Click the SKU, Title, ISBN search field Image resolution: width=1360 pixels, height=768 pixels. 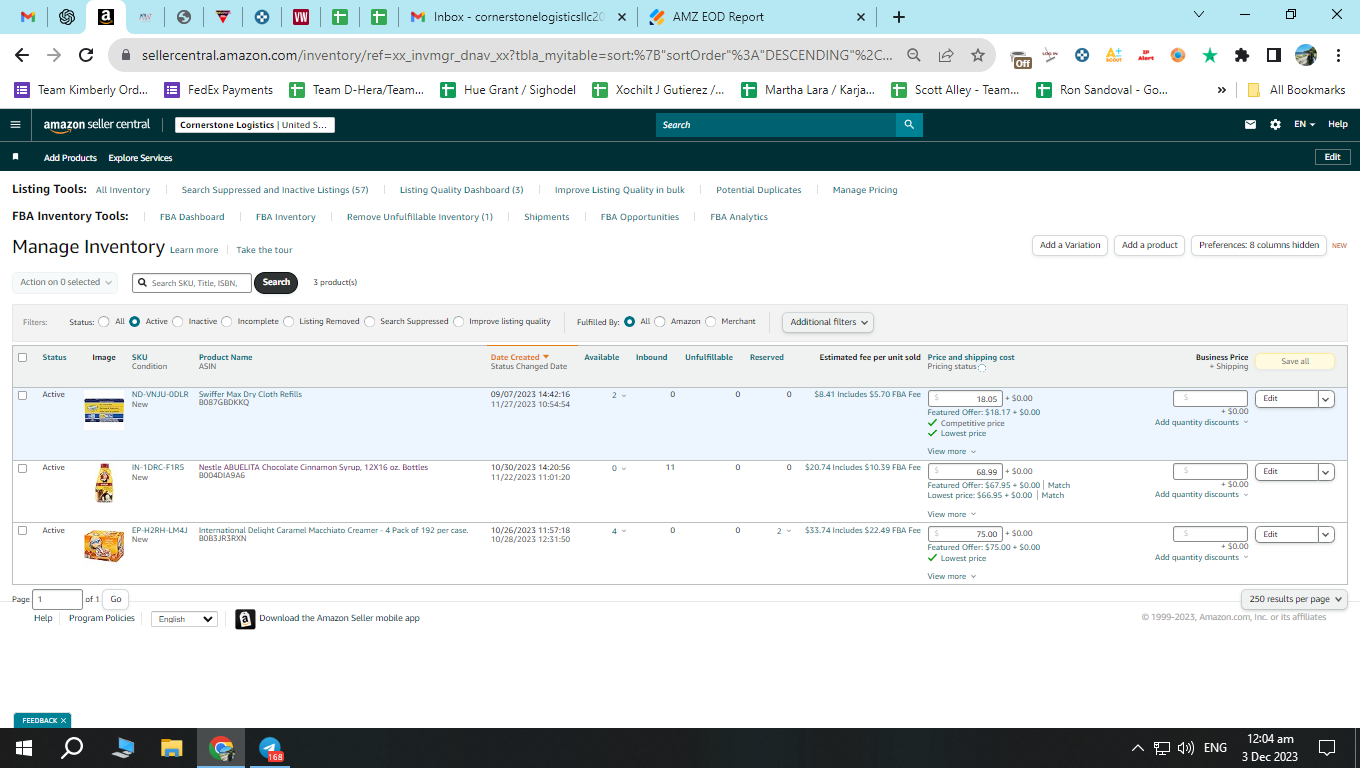192,283
